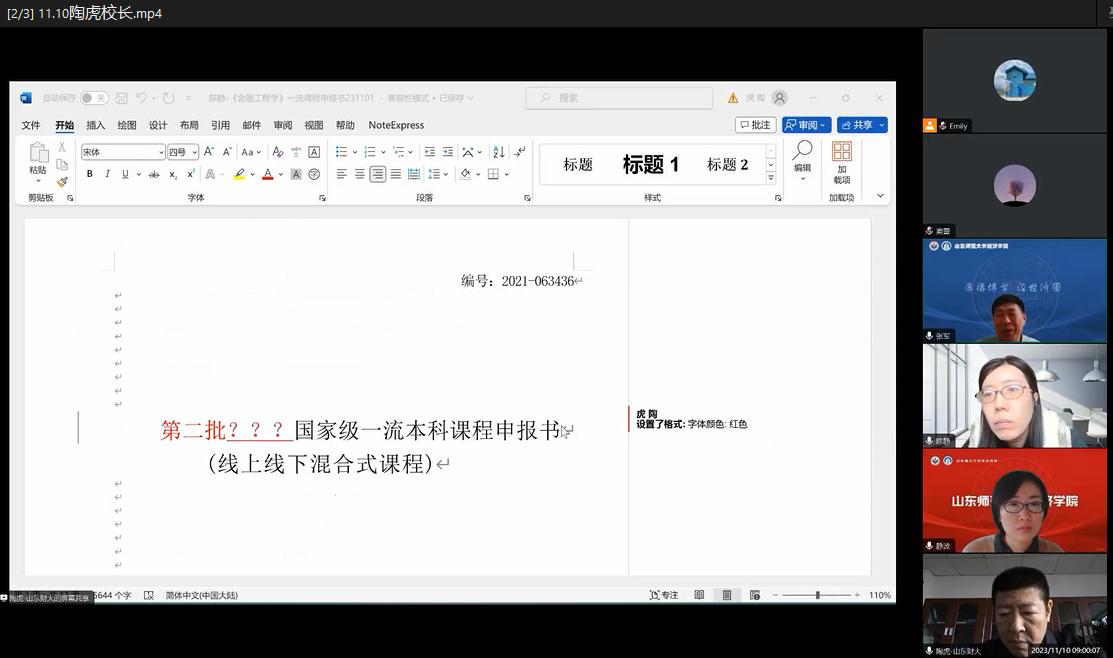Screen dimensions: 1113x658
Task: Switch to the NoteExpress tab
Action: (396, 125)
